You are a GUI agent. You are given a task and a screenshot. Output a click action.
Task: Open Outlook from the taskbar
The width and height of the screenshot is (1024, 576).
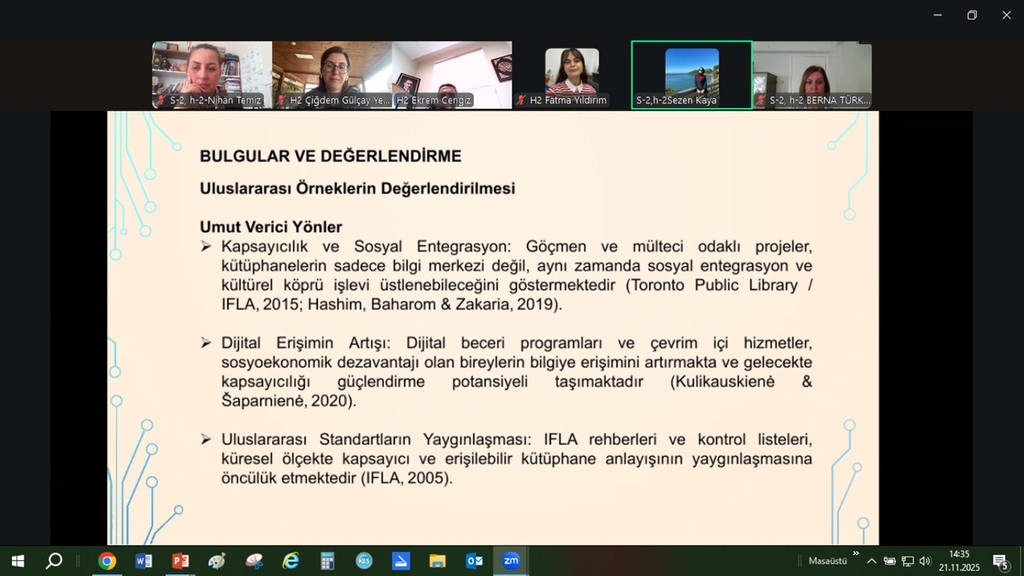pyautogui.click(x=474, y=561)
